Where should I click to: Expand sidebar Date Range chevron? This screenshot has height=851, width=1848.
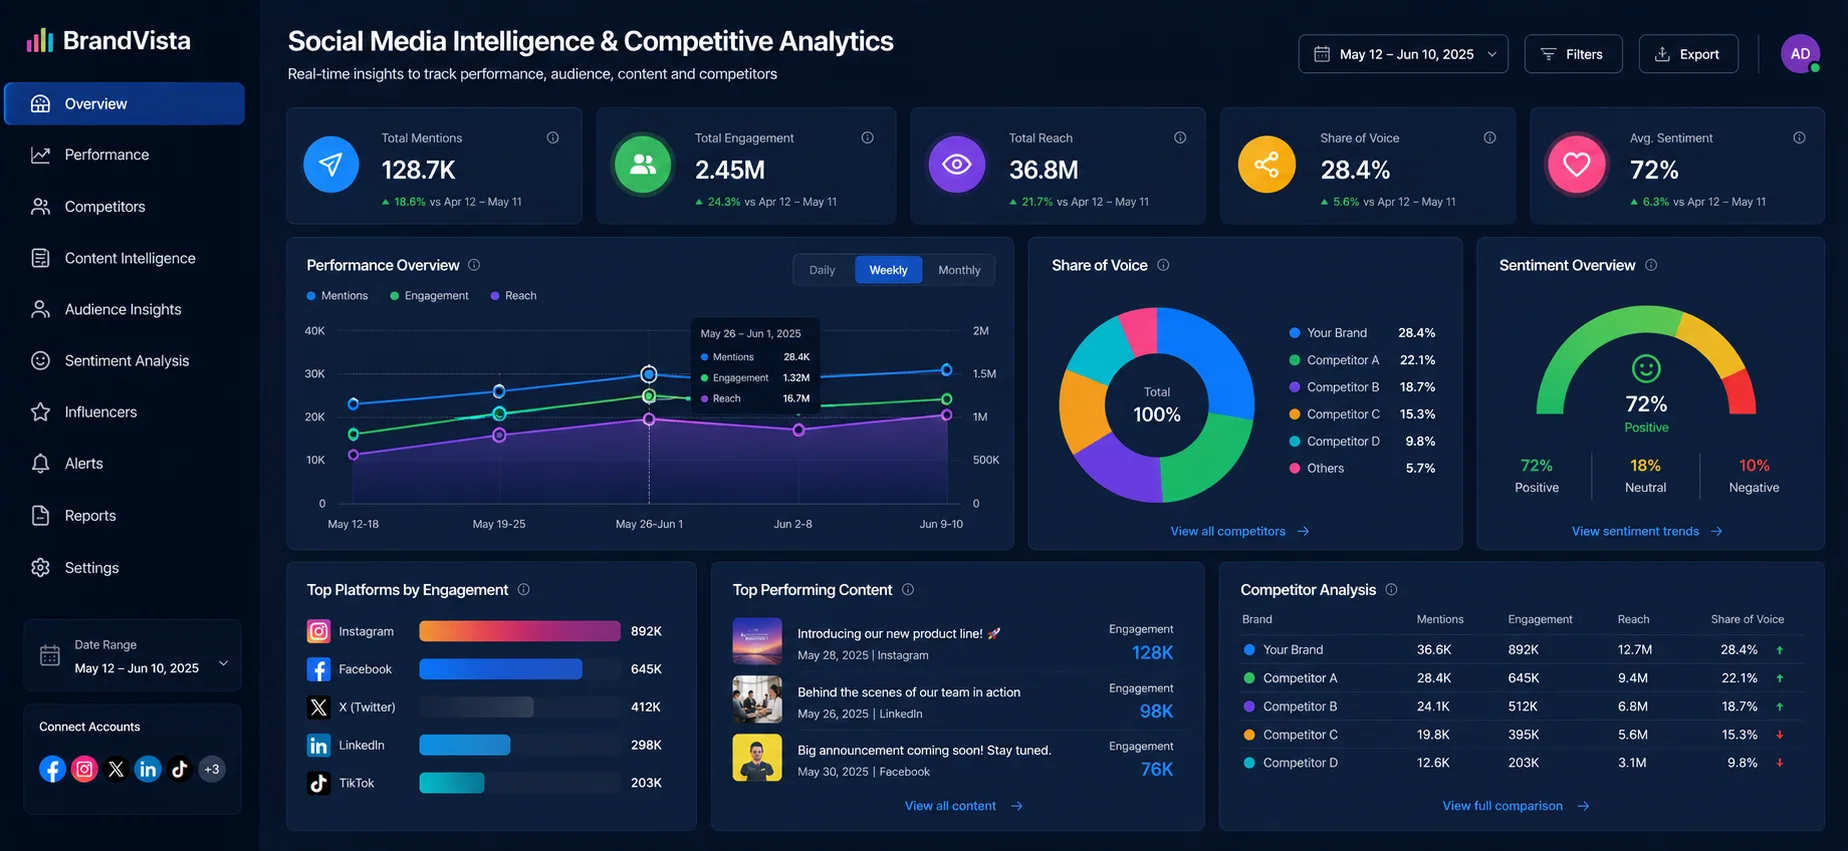(x=223, y=663)
